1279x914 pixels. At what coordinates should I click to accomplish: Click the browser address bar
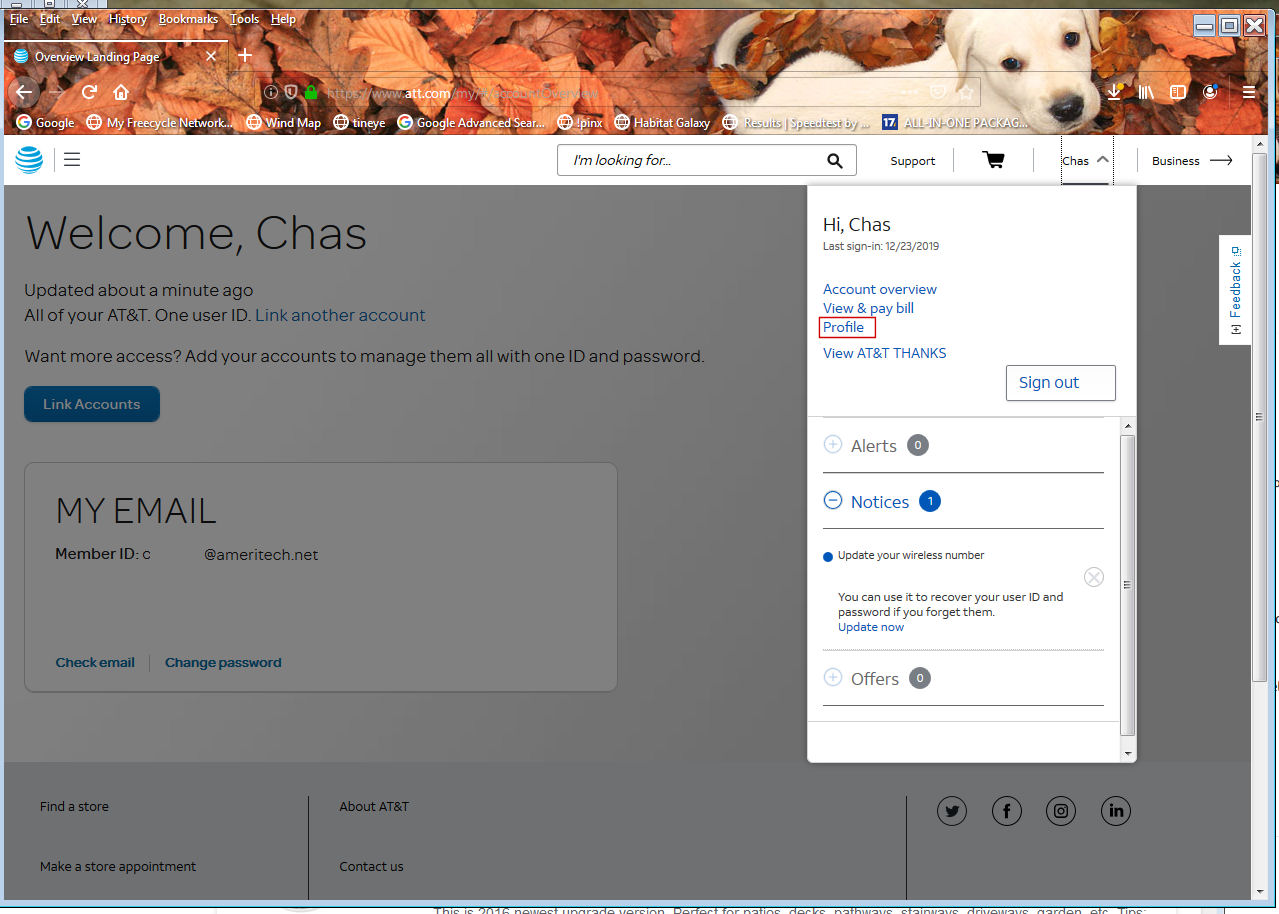(x=620, y=92)
